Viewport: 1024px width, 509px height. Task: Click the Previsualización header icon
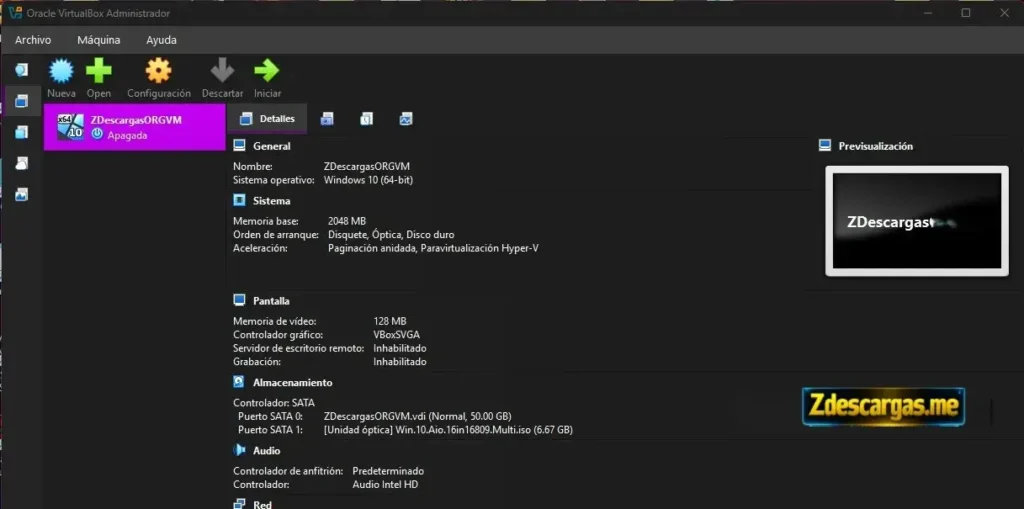pos(825,145)
